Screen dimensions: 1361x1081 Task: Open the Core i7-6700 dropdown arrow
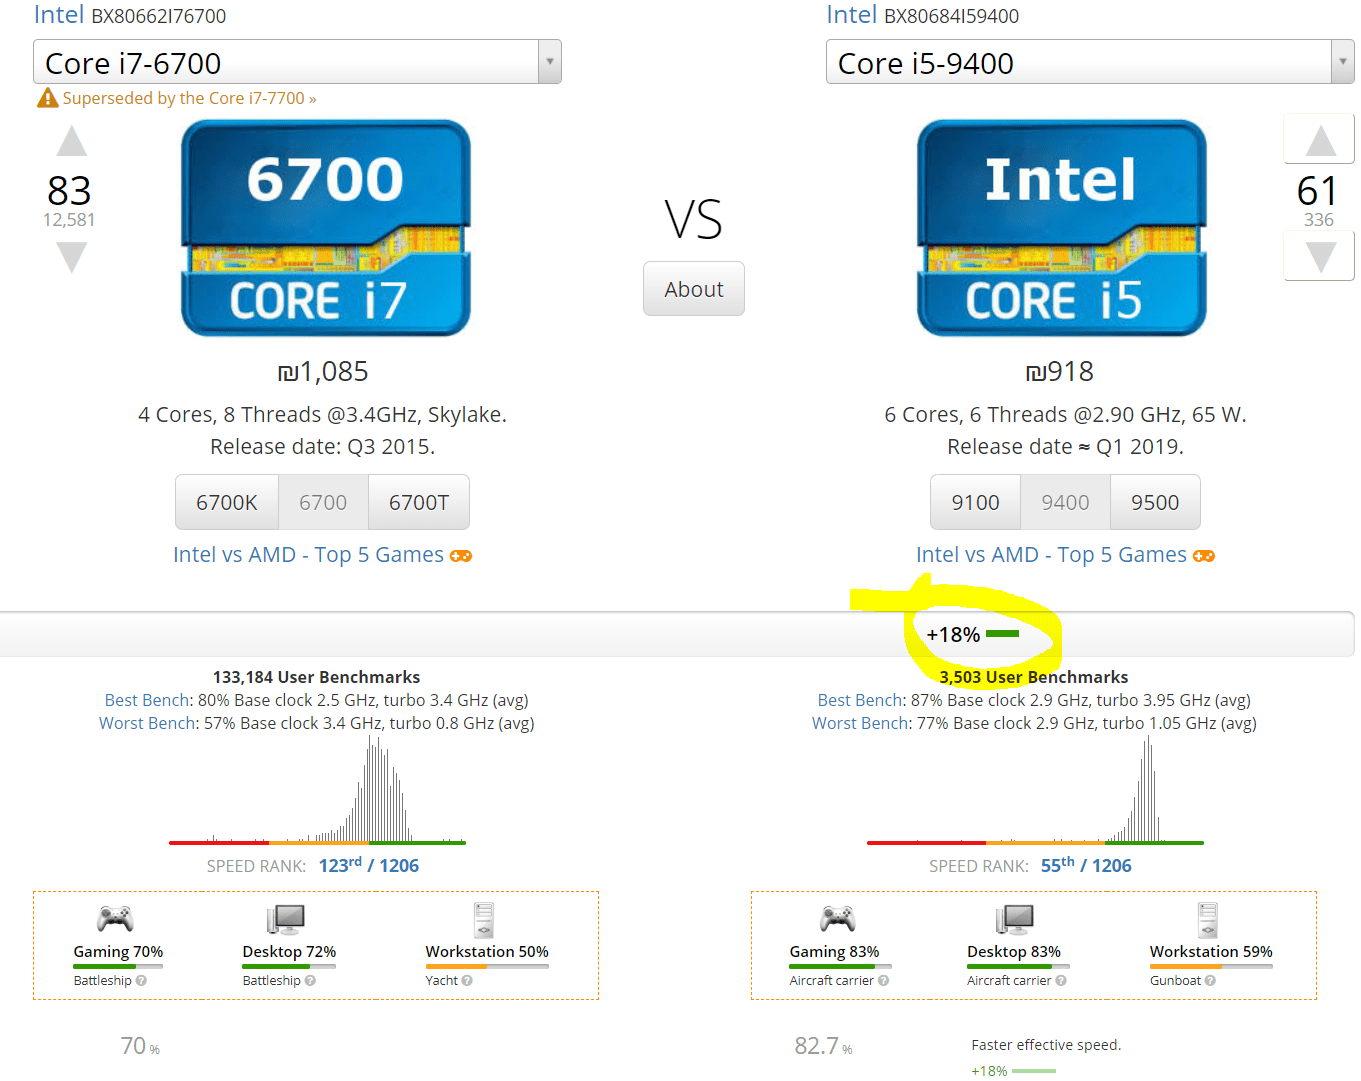click(549, 62)
